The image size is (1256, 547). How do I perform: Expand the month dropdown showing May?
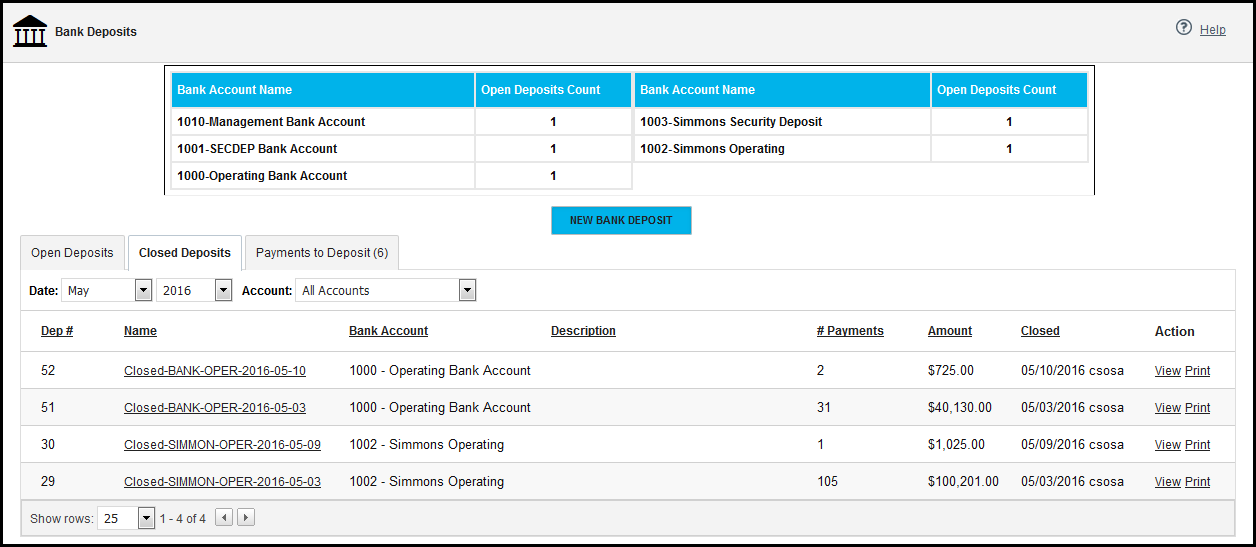pyautogui.click(x=107, y=290)
